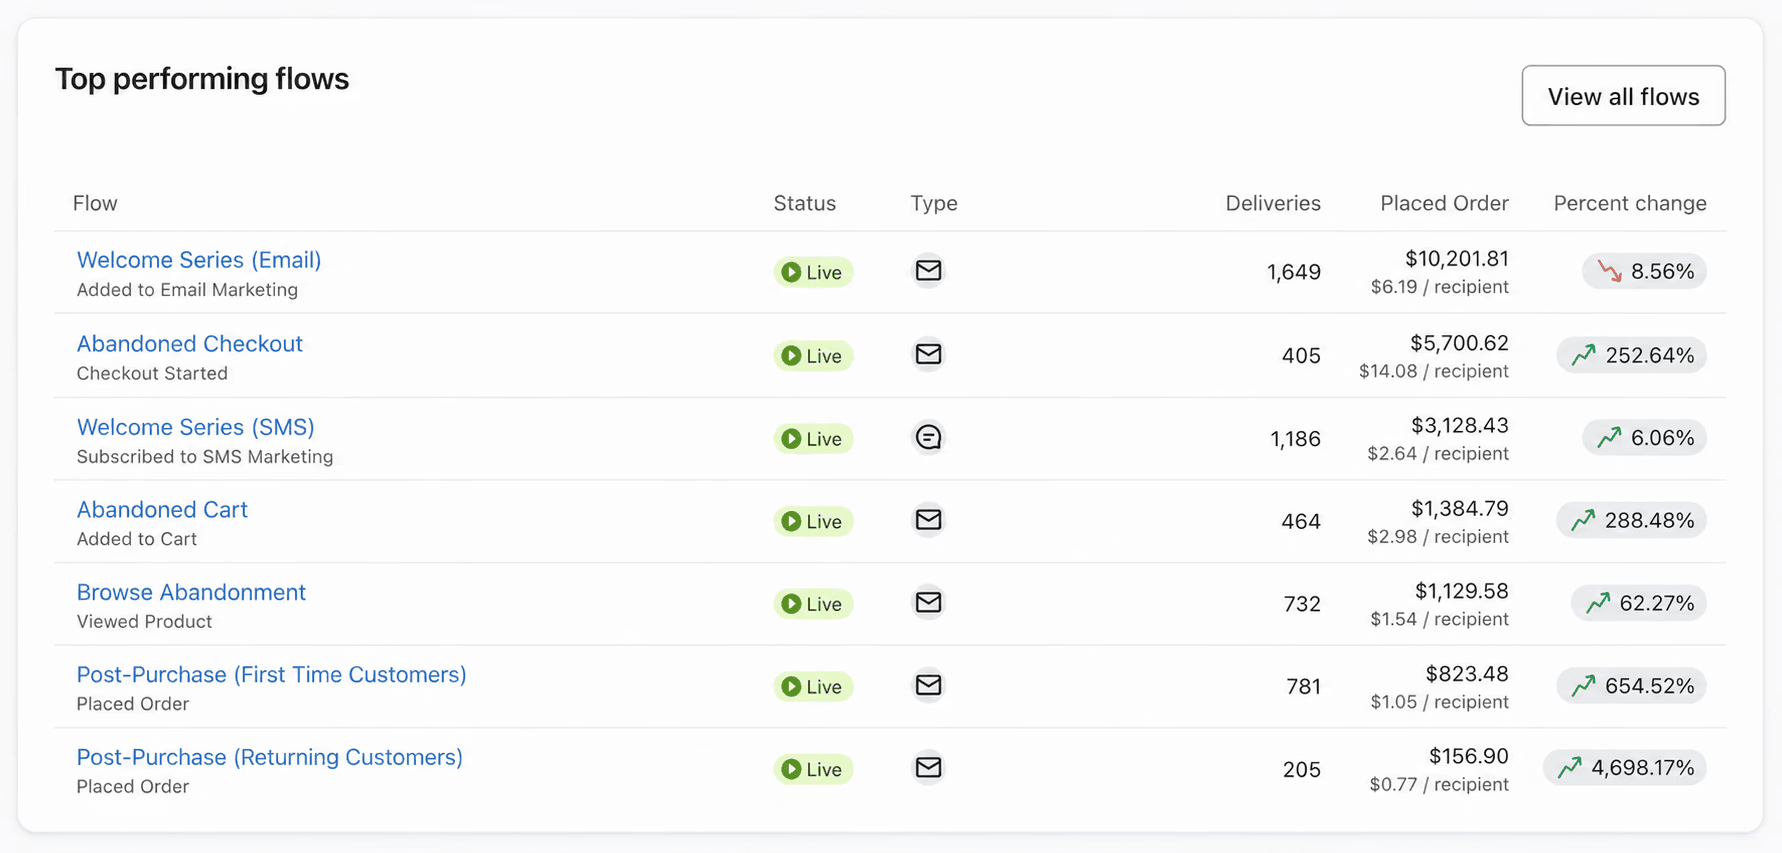Screen dimensions: 1782x853
Task: Click the email type icon for Abandoned Cart
Action: [x=928, y=520]
